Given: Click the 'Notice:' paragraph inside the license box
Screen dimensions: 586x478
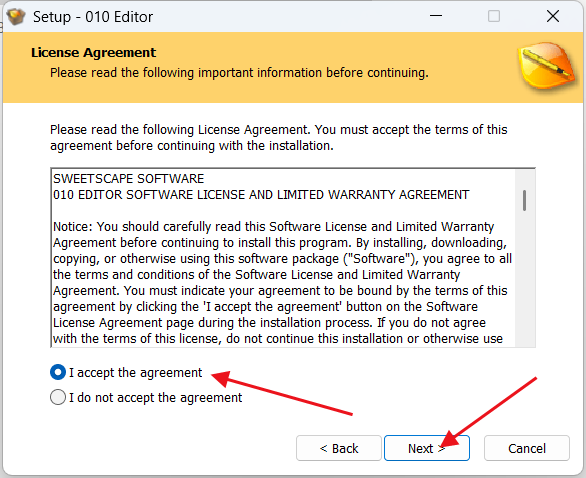Looking at the screenshot, I should coord(283,283).
